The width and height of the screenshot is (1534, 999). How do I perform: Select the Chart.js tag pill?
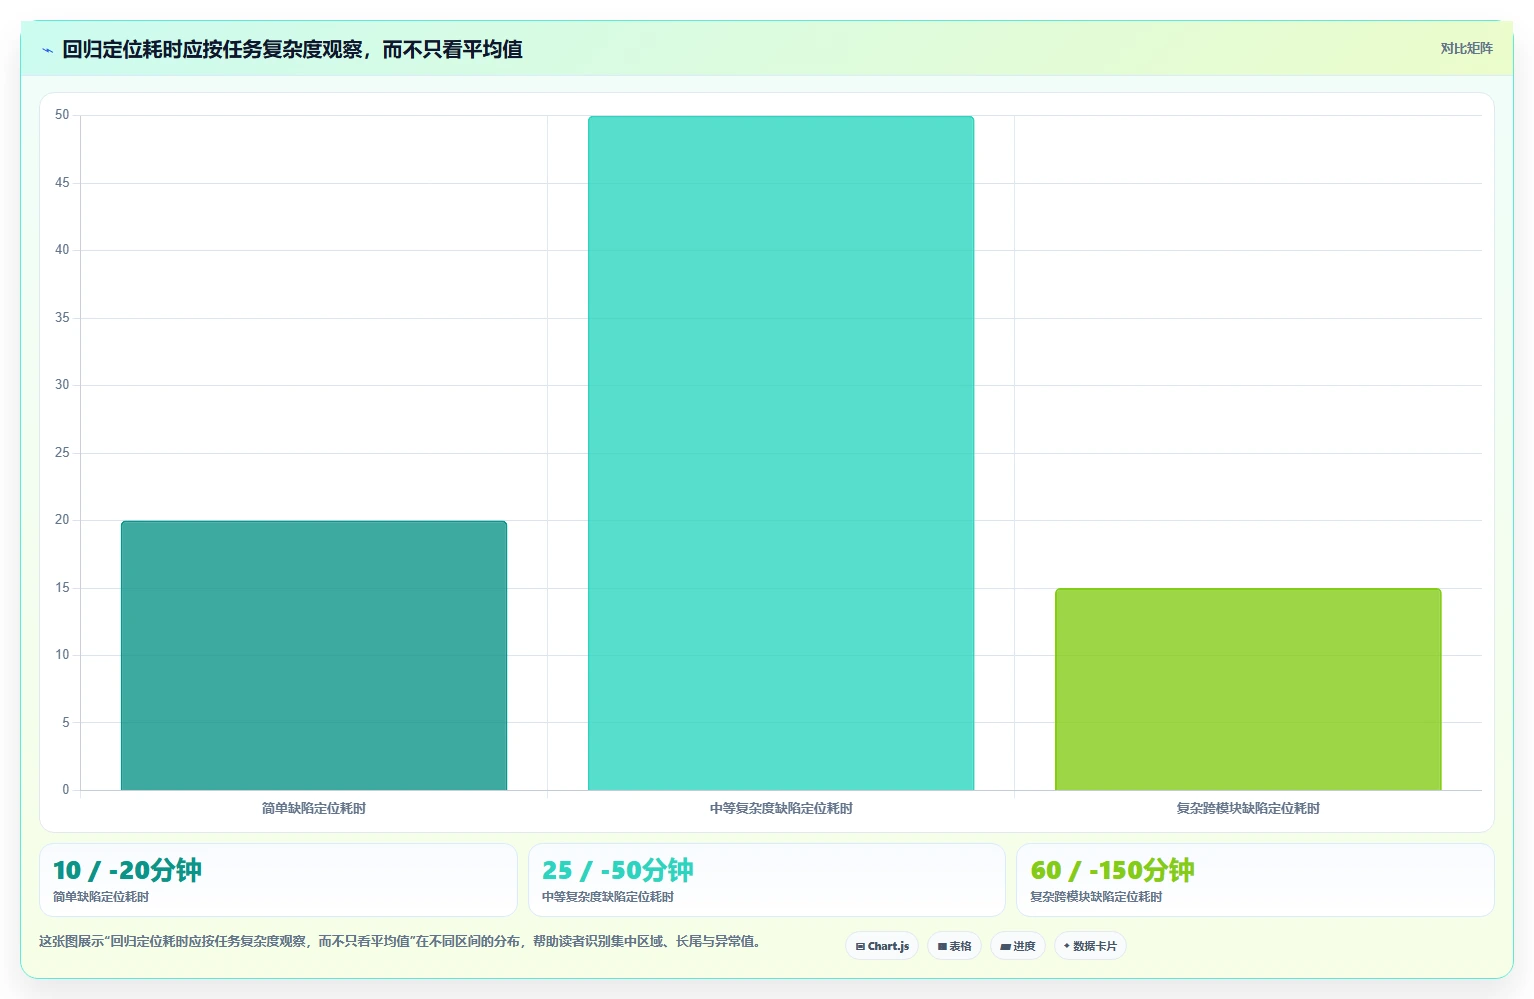(x=882, y=946)
